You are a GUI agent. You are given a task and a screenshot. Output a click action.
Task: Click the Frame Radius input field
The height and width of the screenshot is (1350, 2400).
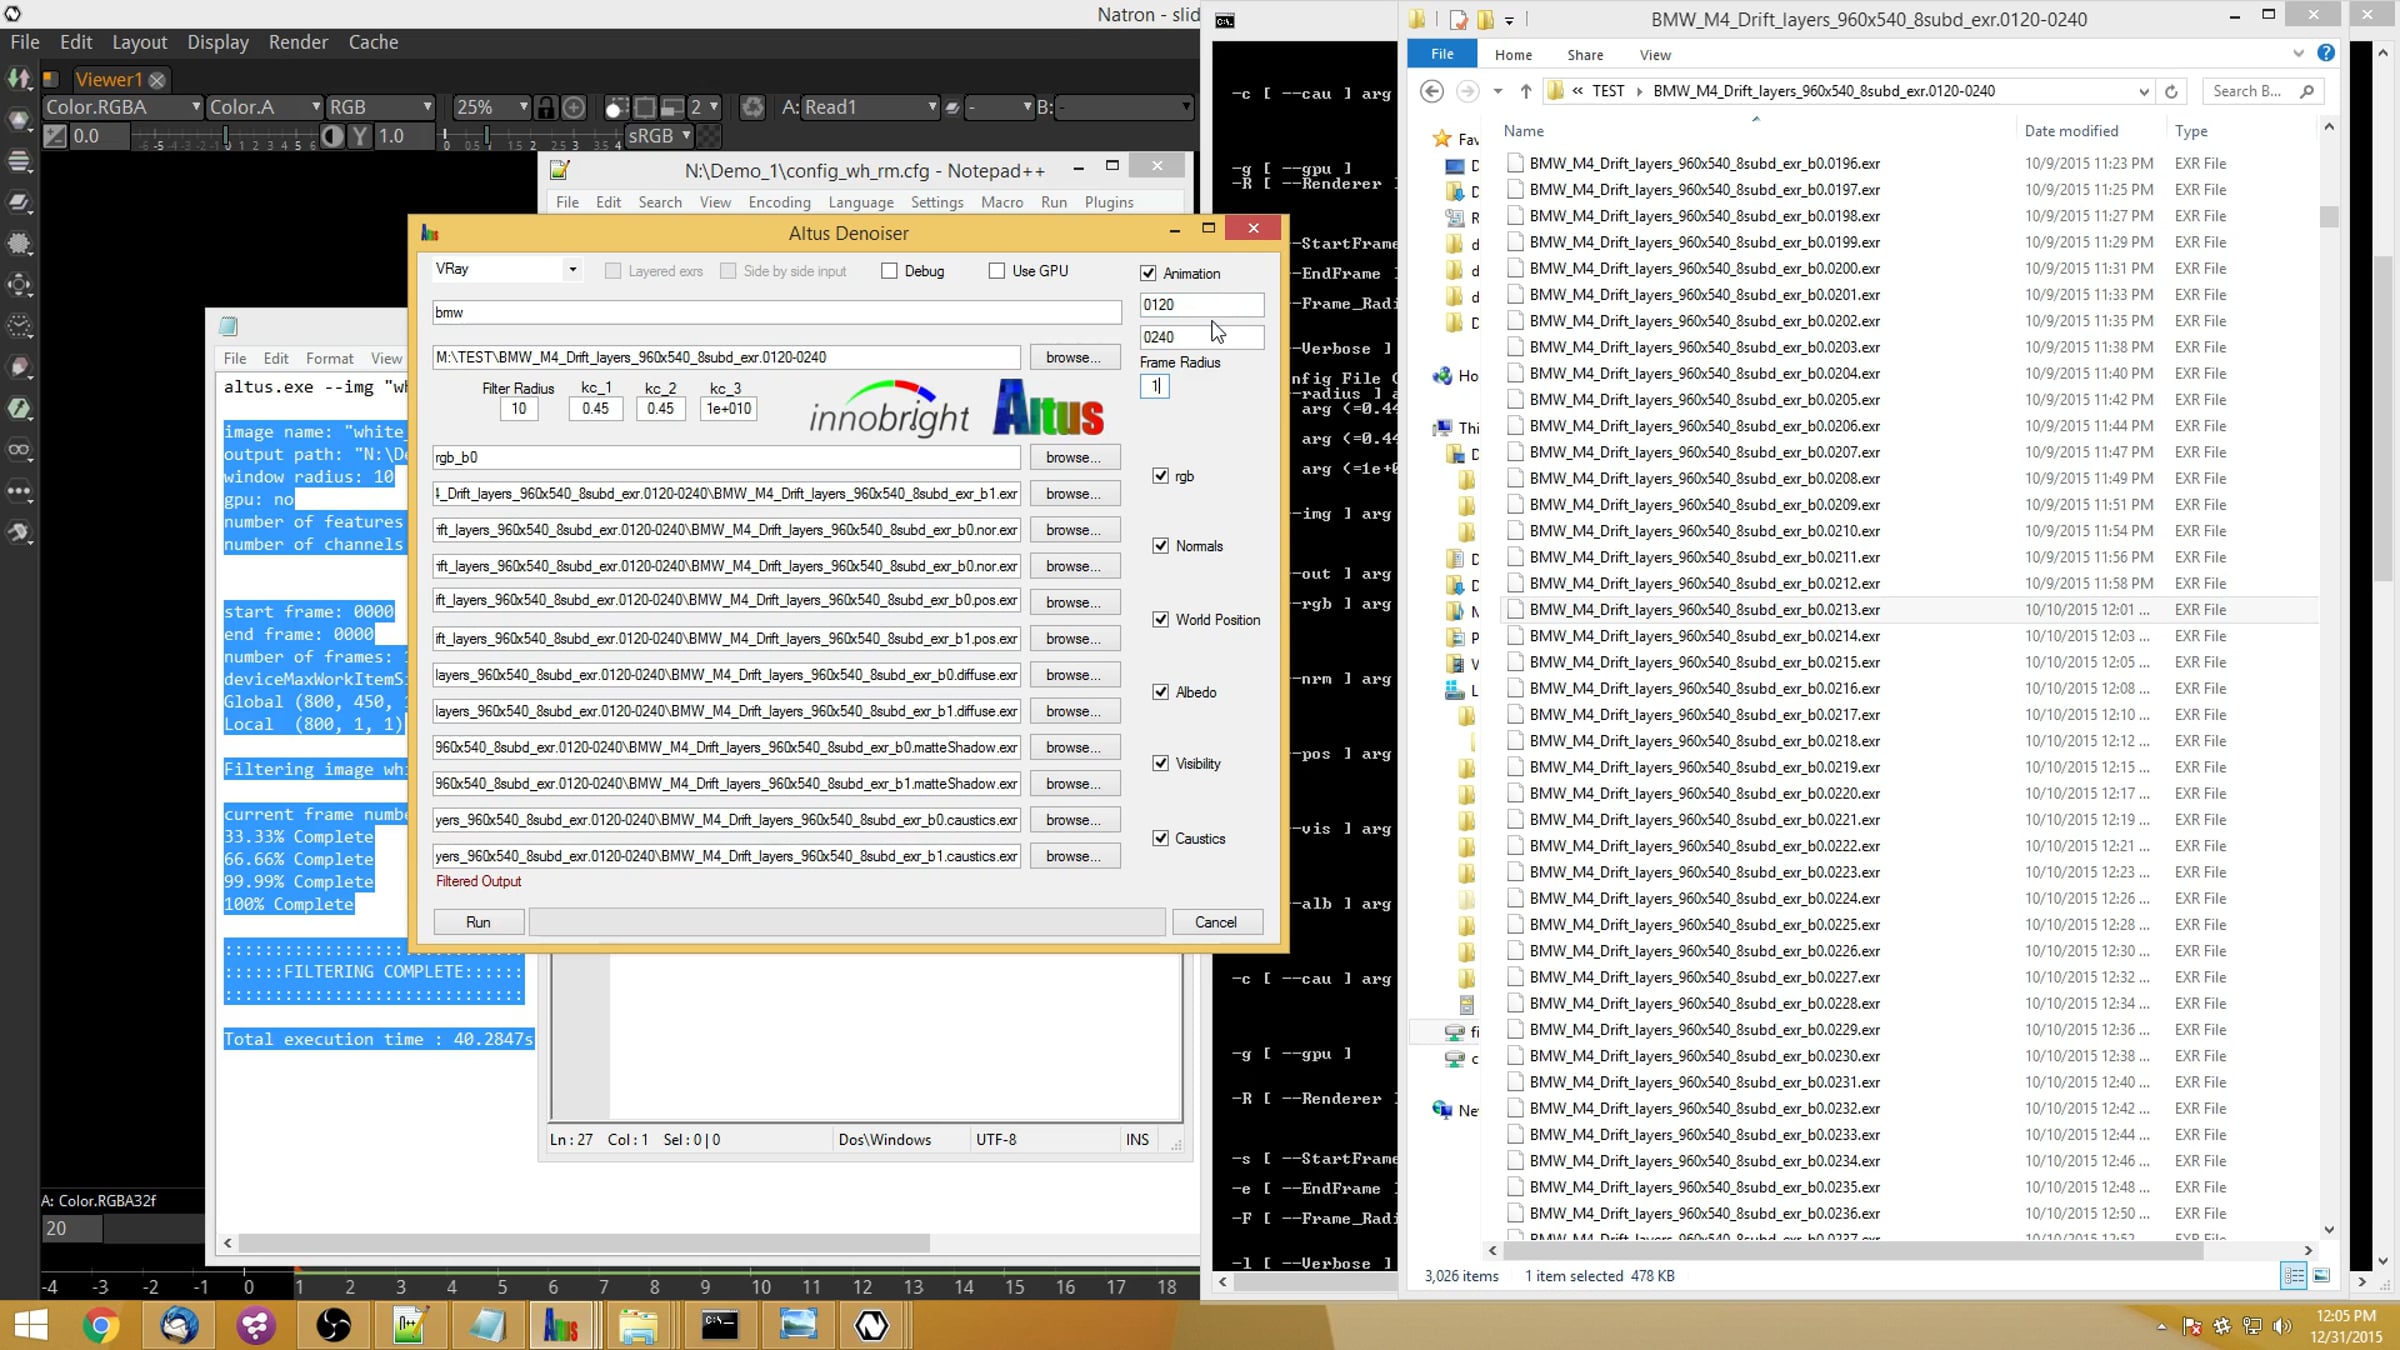(1154, 386)
